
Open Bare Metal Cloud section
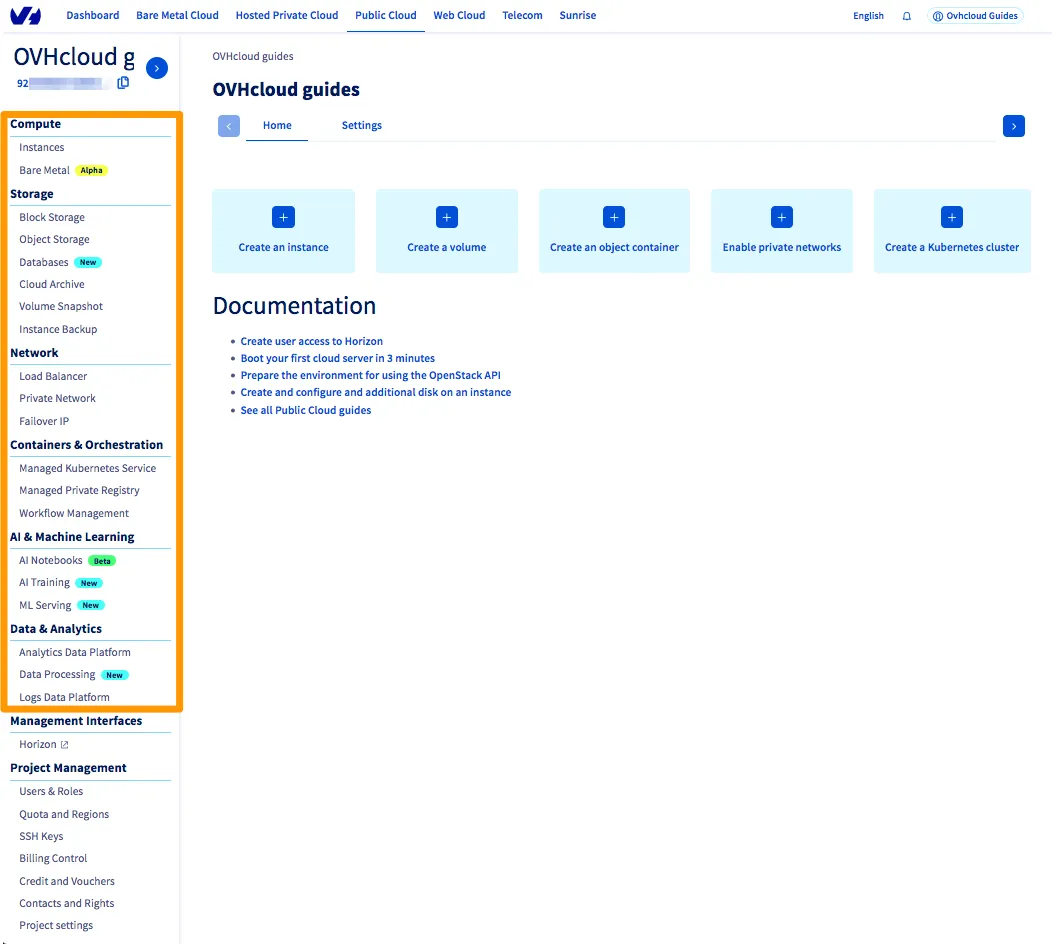(x=177, y=15)
